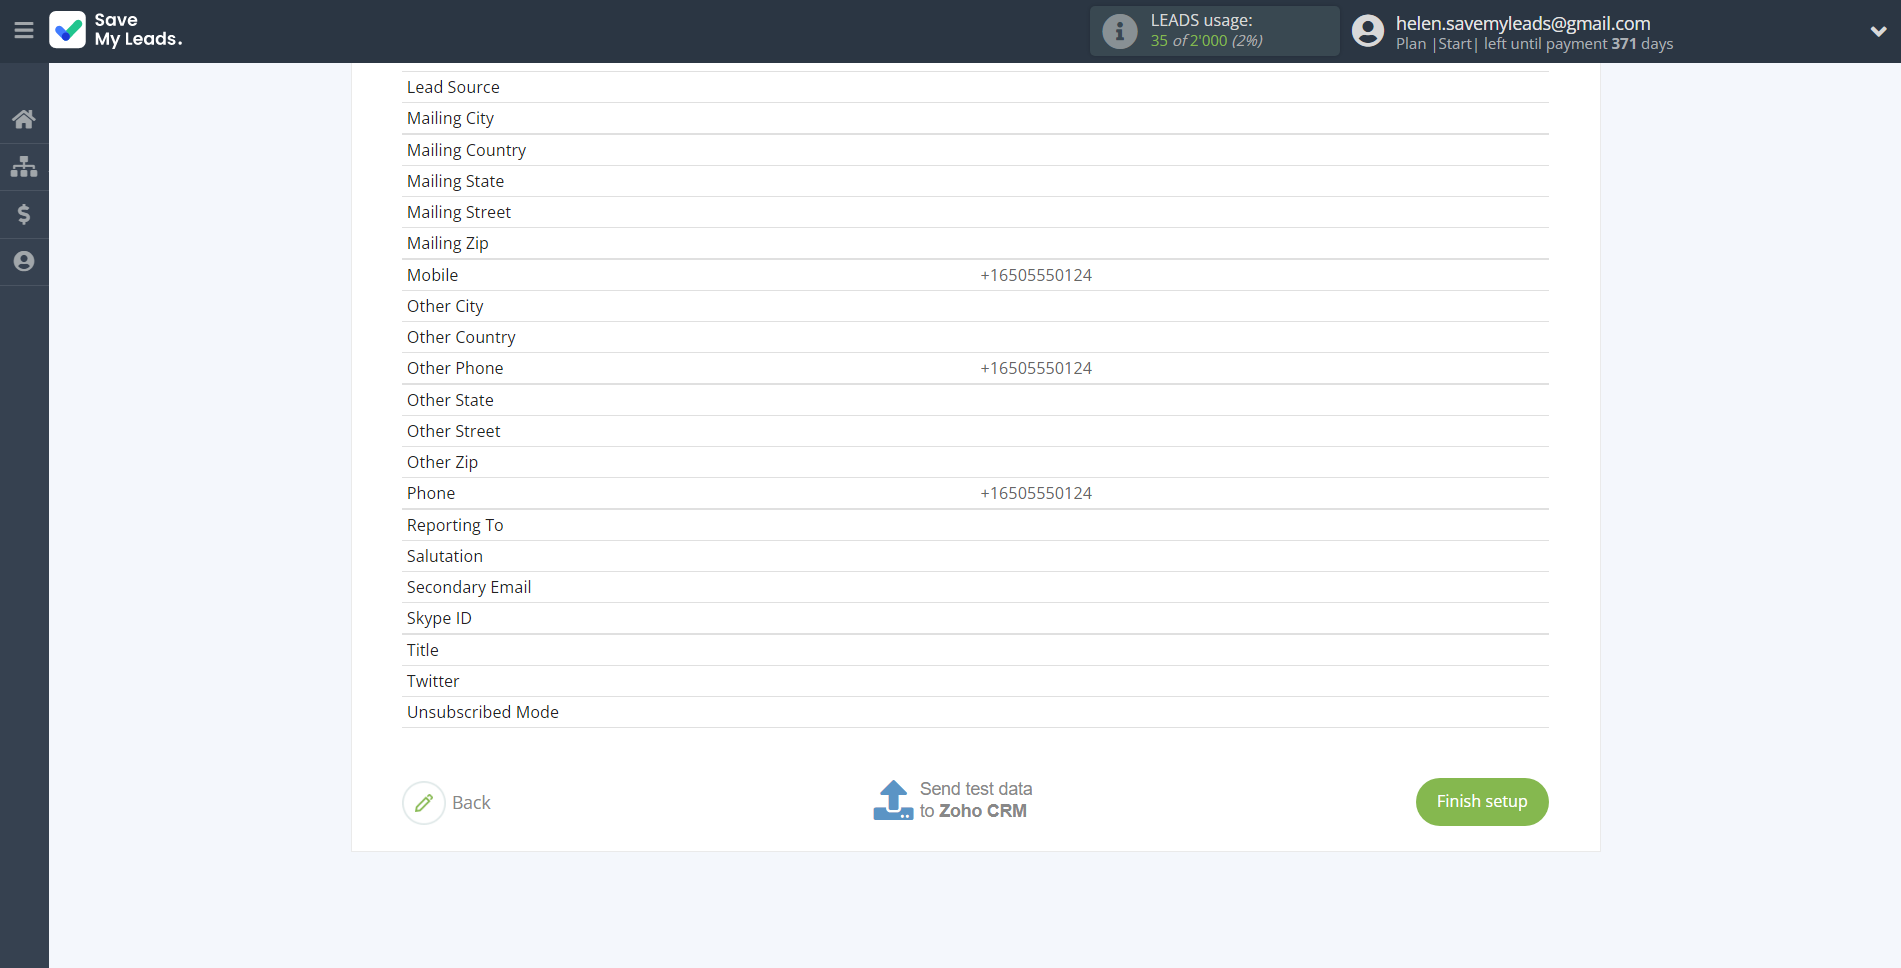The width and height of the screenshot is (1901, 968).
Task: Select the Mailing Zip row
Action: [x=975, y=243]
